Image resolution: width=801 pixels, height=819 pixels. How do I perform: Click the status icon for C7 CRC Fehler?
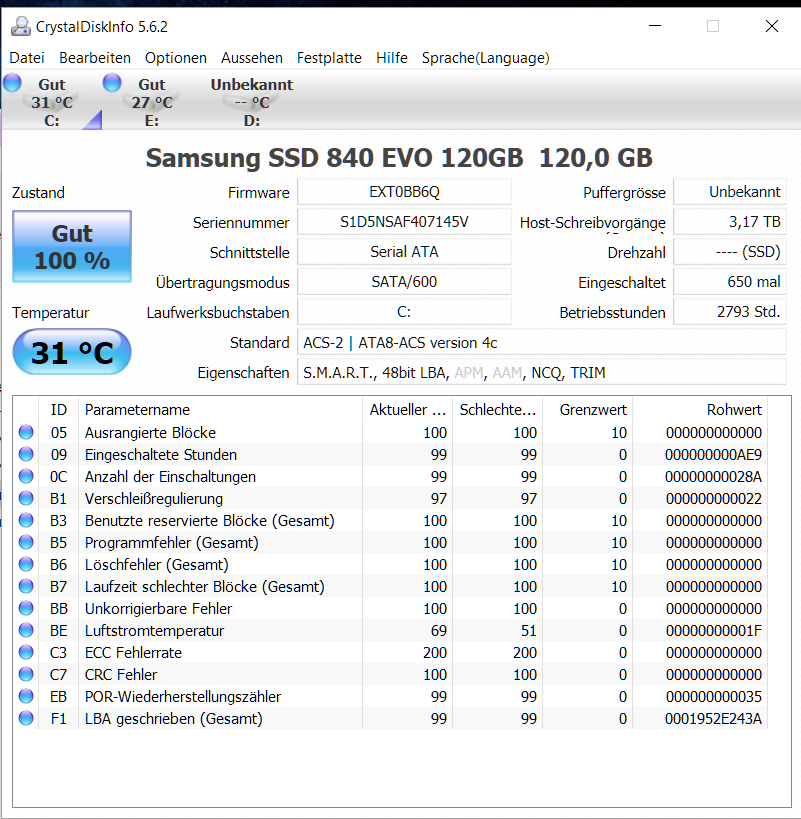click(x=26, y=674)
